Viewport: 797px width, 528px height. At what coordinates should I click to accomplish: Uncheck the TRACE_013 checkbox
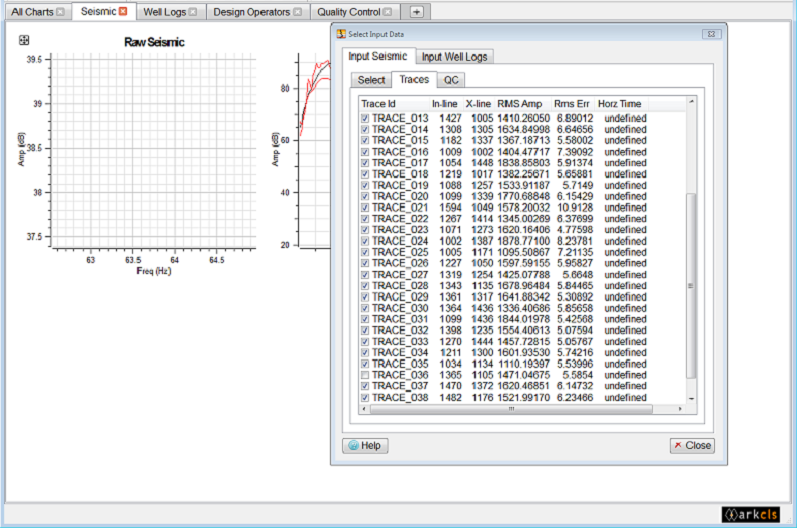tap(365, 118)
